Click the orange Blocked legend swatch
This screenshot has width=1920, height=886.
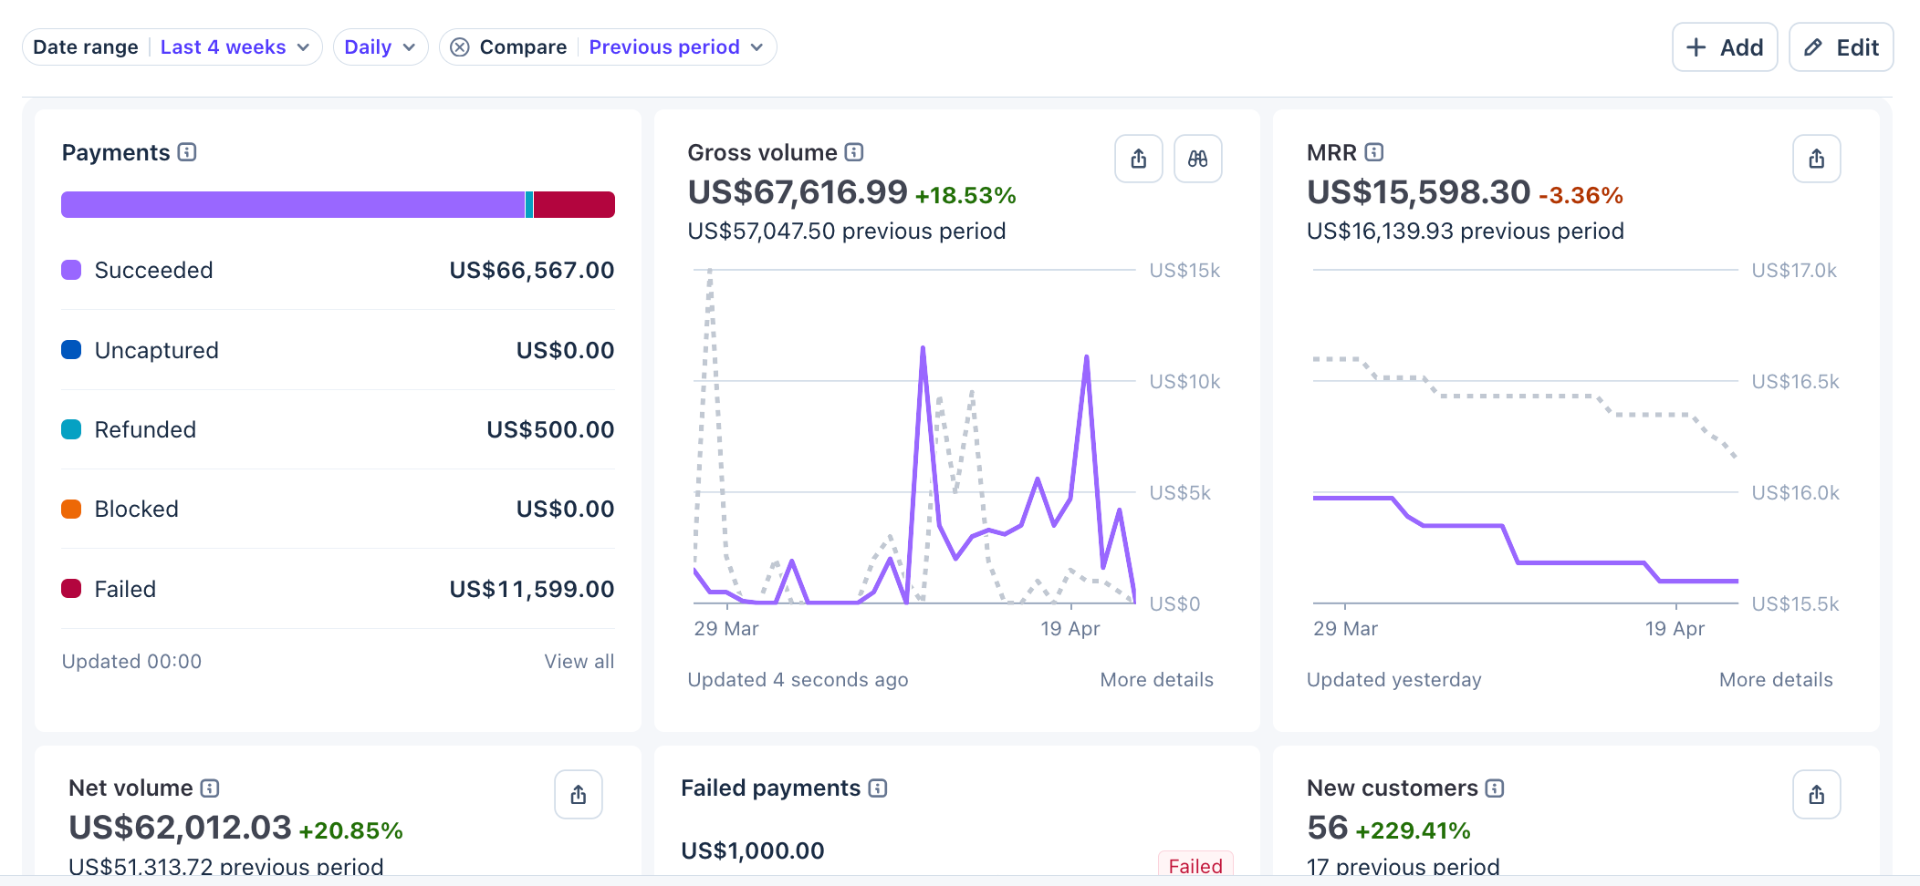point(71,509)
